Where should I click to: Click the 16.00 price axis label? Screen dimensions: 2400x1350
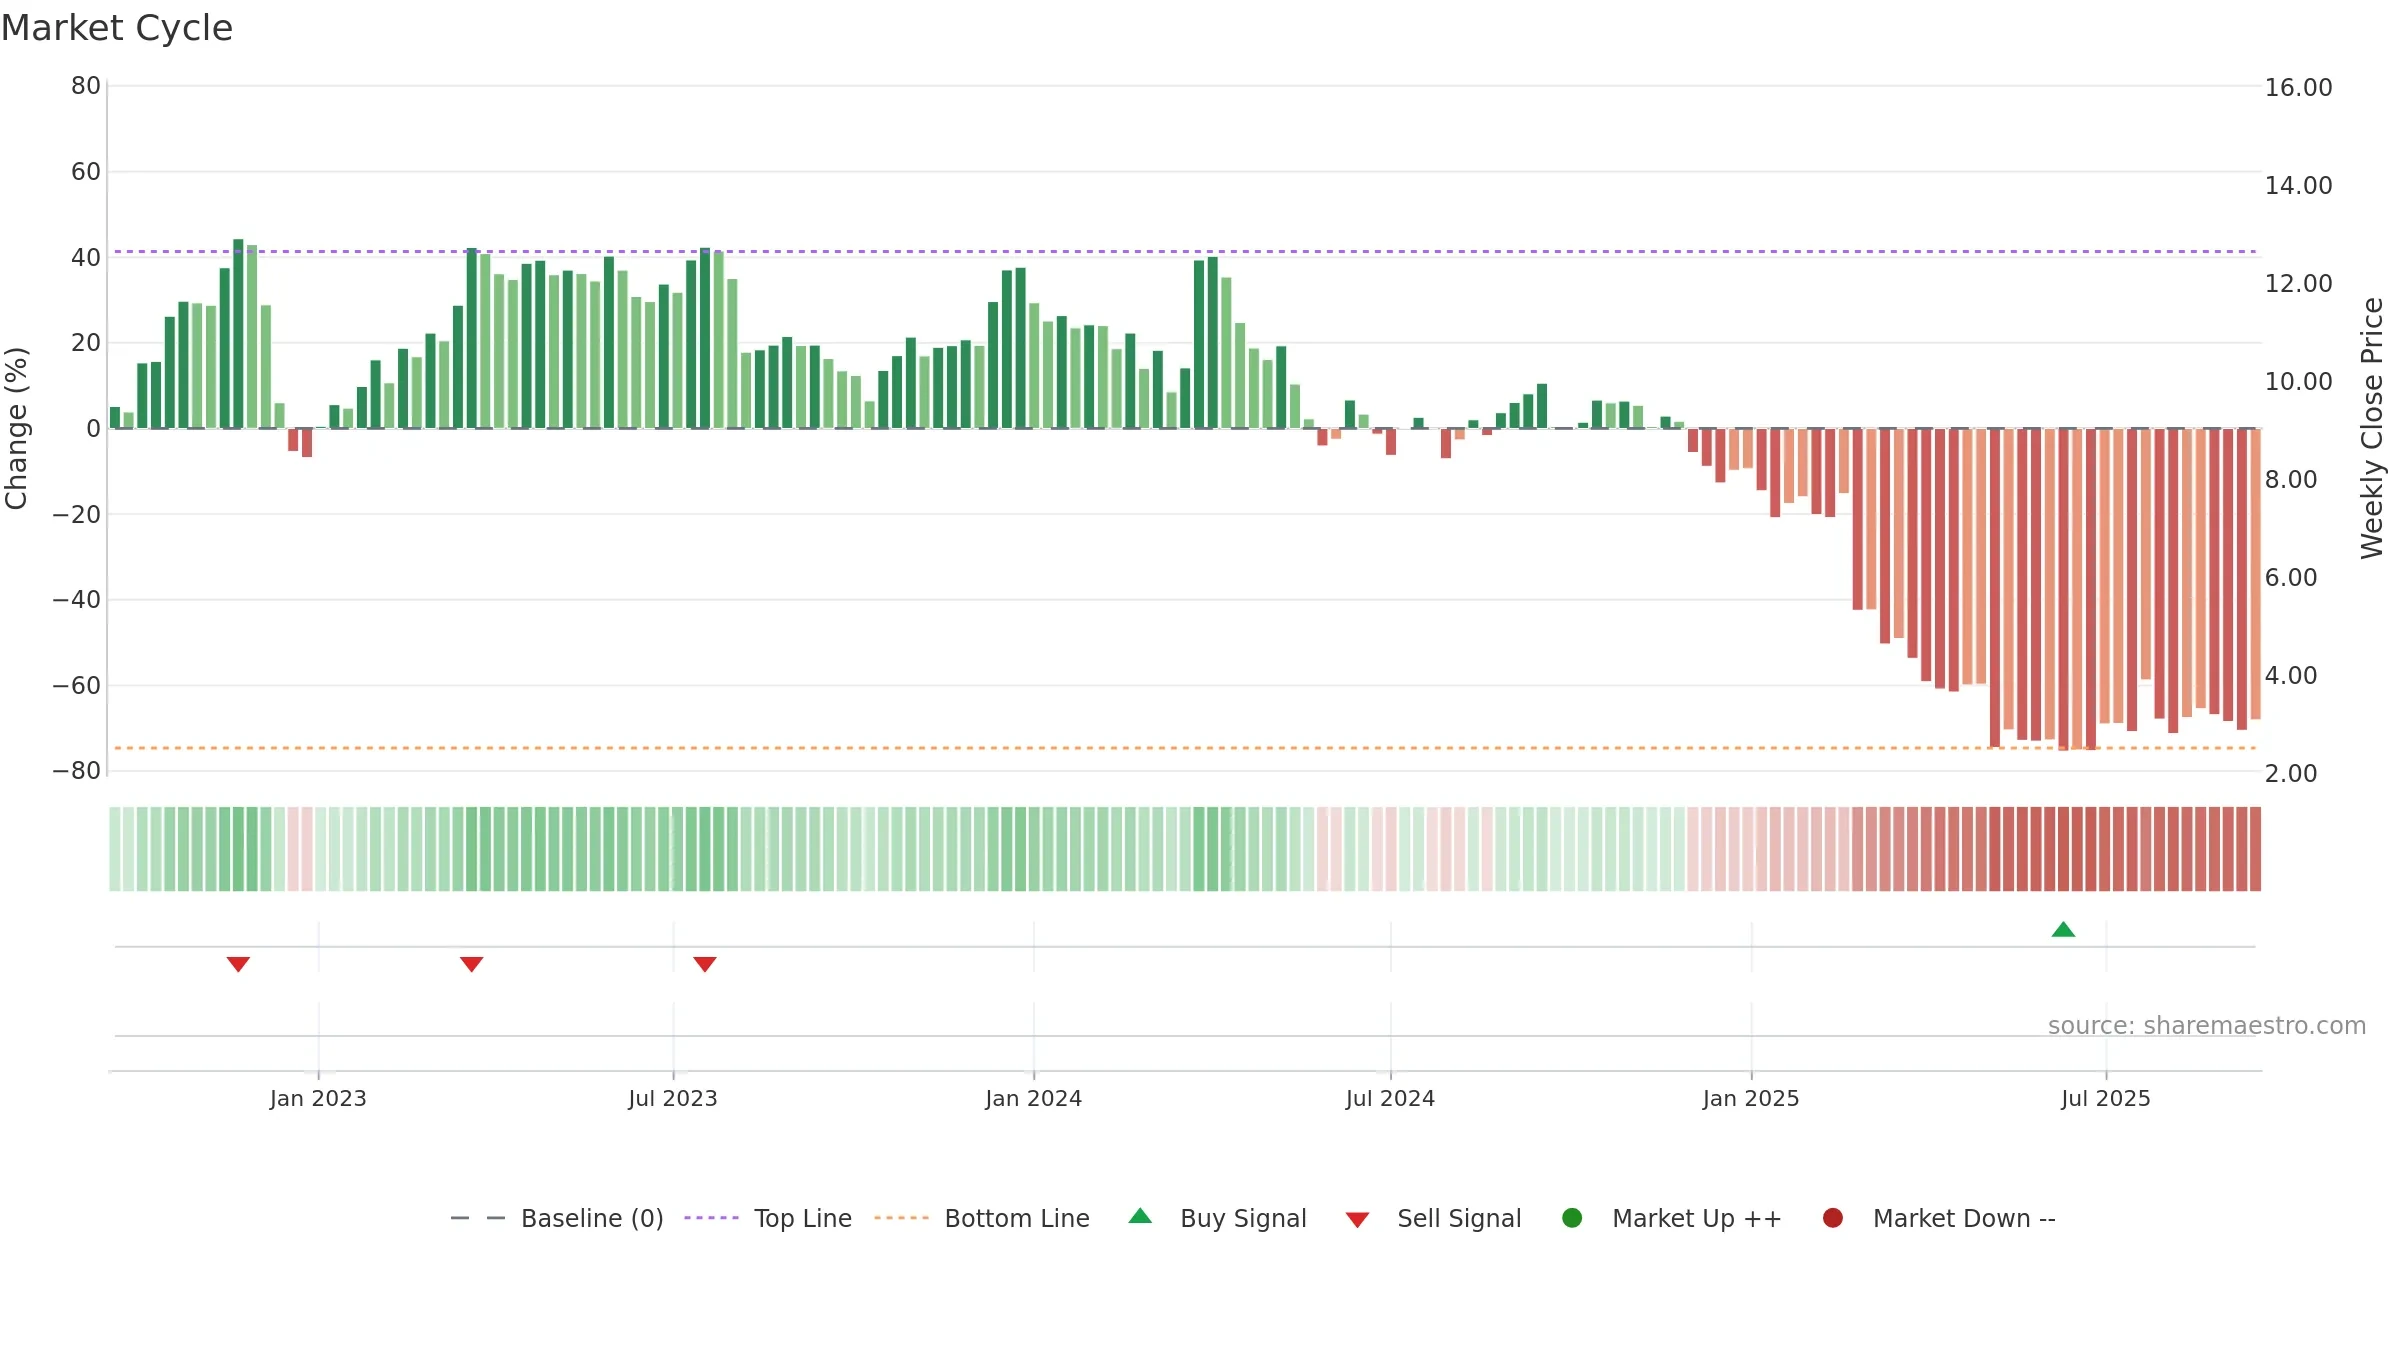(2298, 87)
